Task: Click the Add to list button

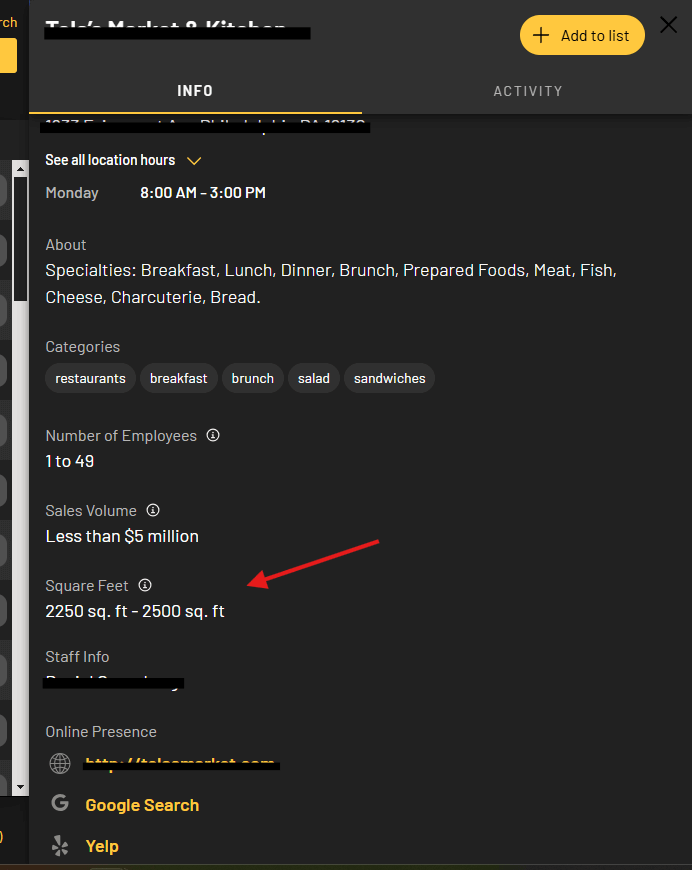Action: point(582,36)
